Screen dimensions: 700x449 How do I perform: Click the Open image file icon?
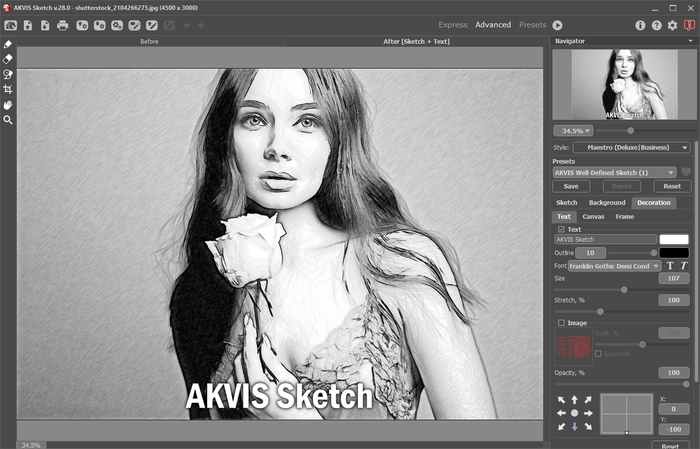point(28,25)
